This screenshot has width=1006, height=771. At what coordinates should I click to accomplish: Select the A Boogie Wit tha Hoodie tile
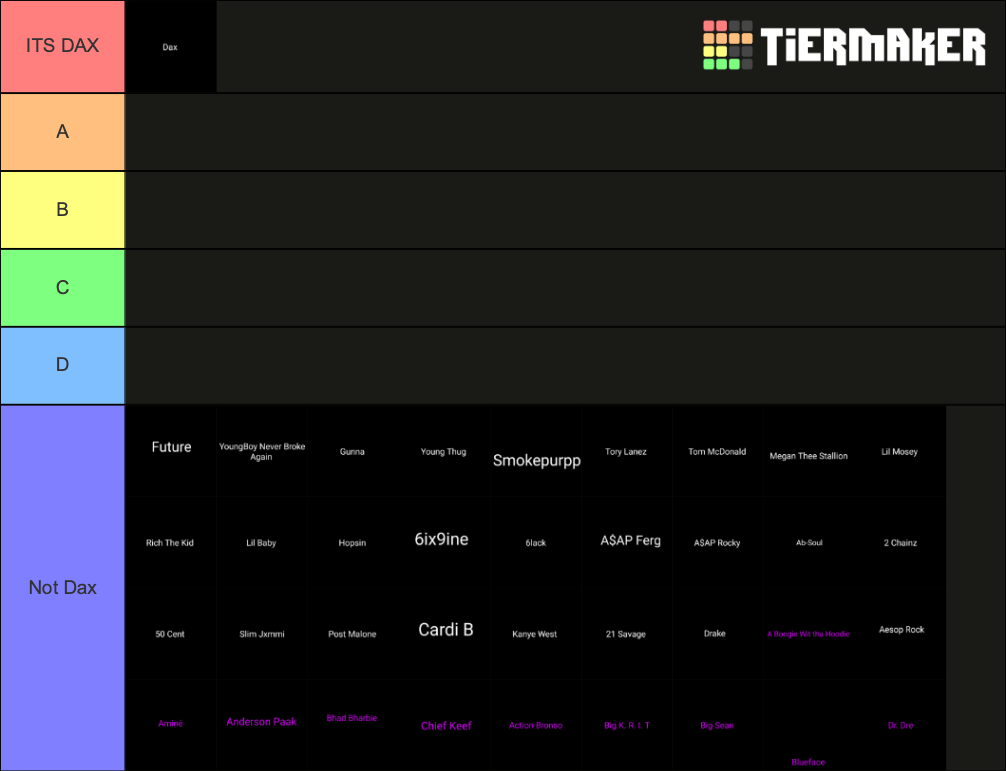click(x=808, y=633)
